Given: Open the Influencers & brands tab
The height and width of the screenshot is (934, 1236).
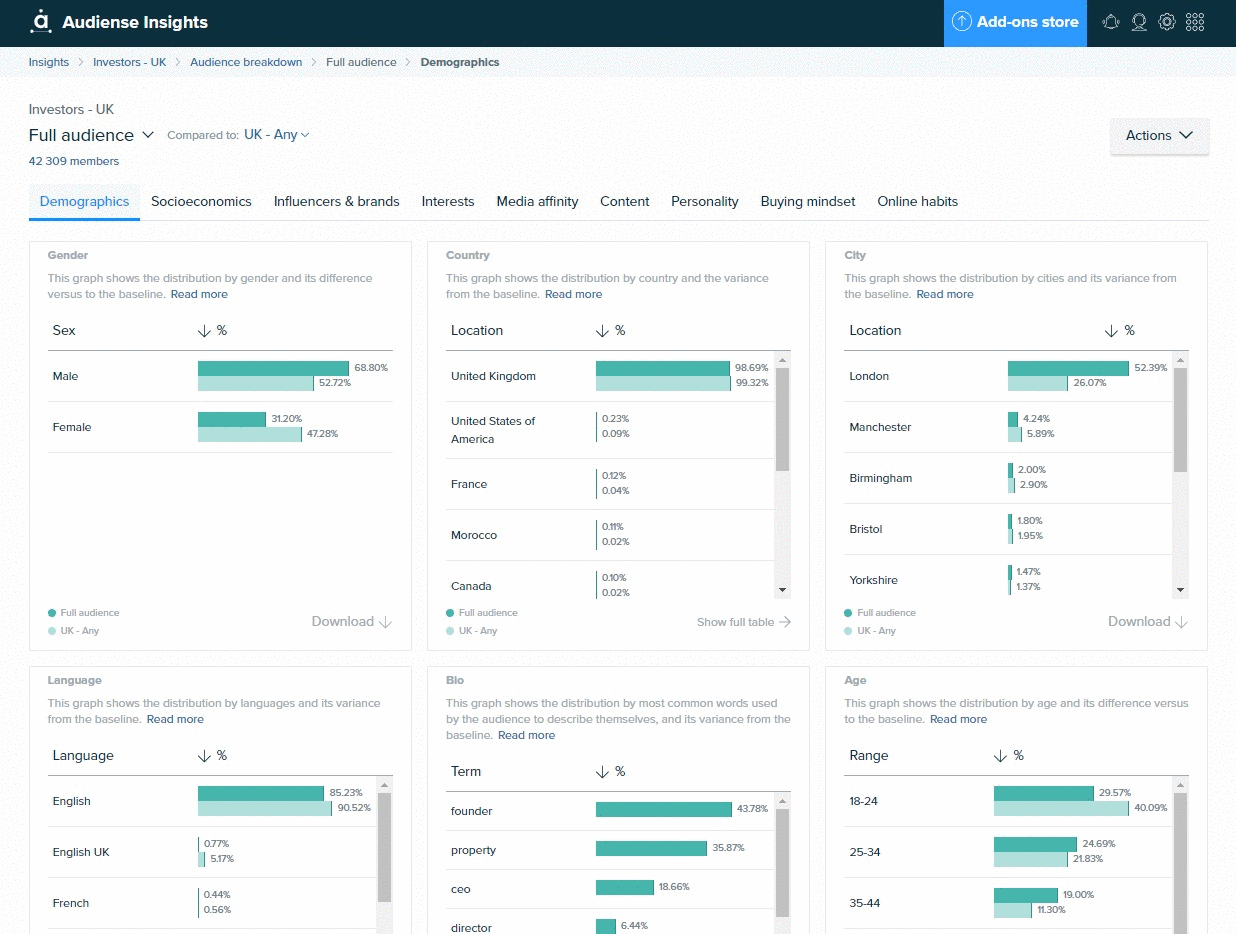Looking at the screenshot, I should coord(337,202).
